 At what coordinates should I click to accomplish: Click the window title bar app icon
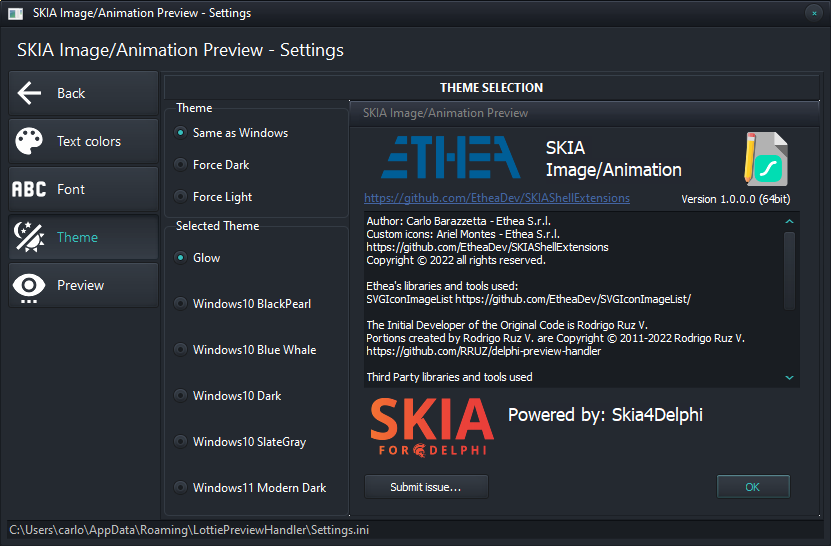tap(16, 13)
